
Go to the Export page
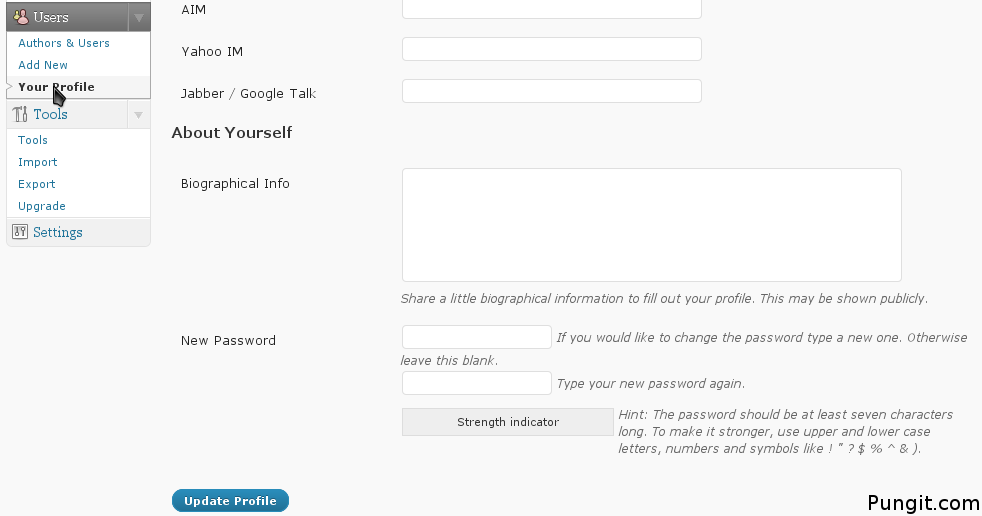click(37, 184)
